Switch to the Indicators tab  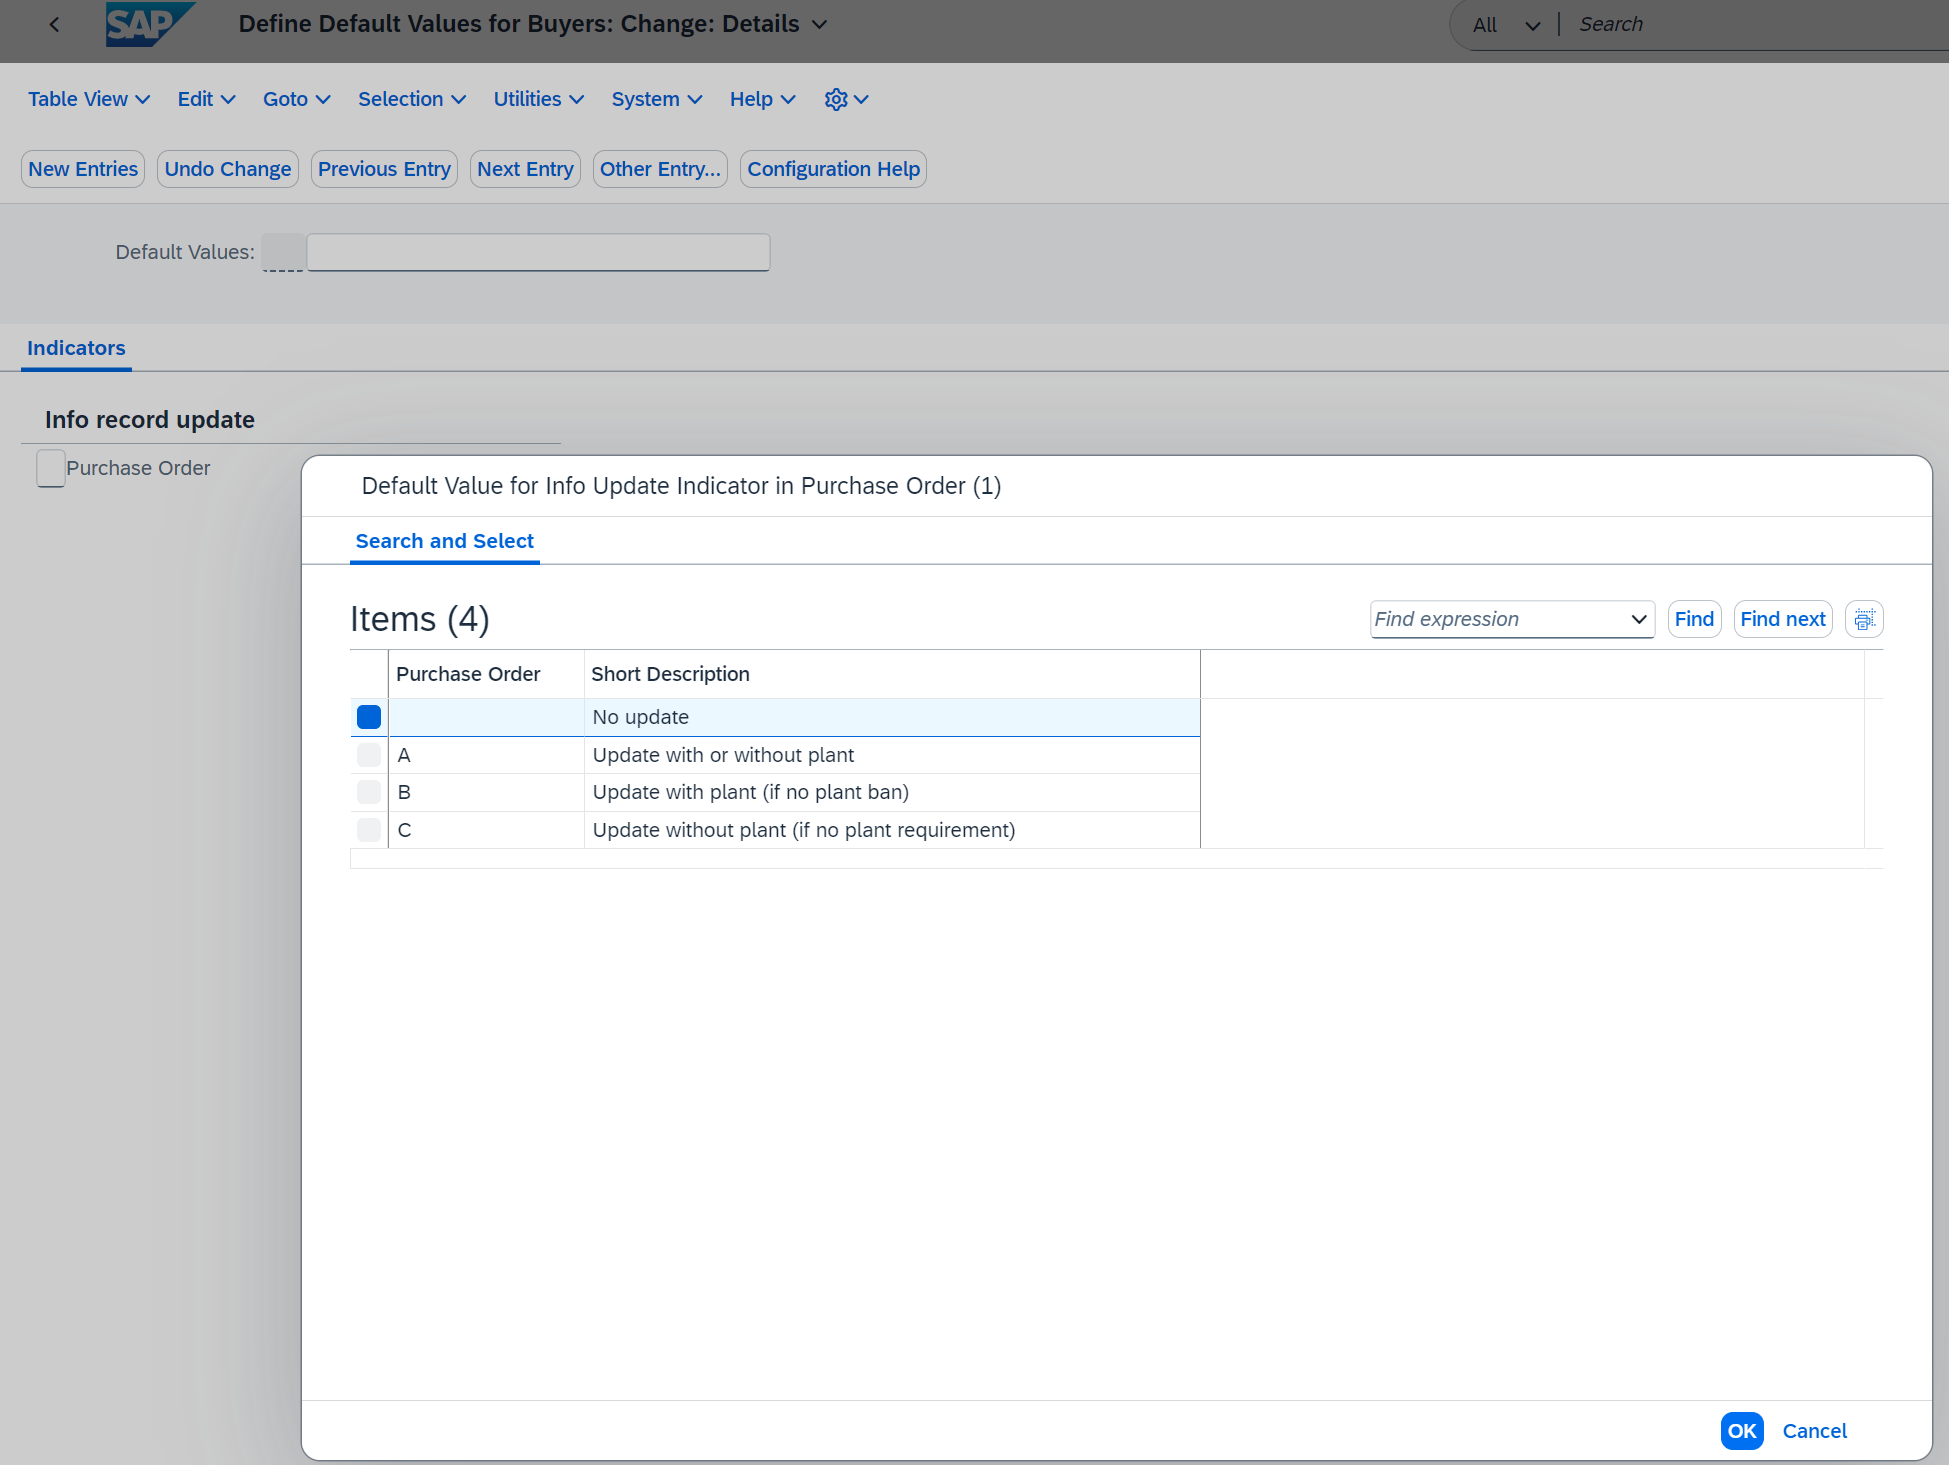(76, 348)
